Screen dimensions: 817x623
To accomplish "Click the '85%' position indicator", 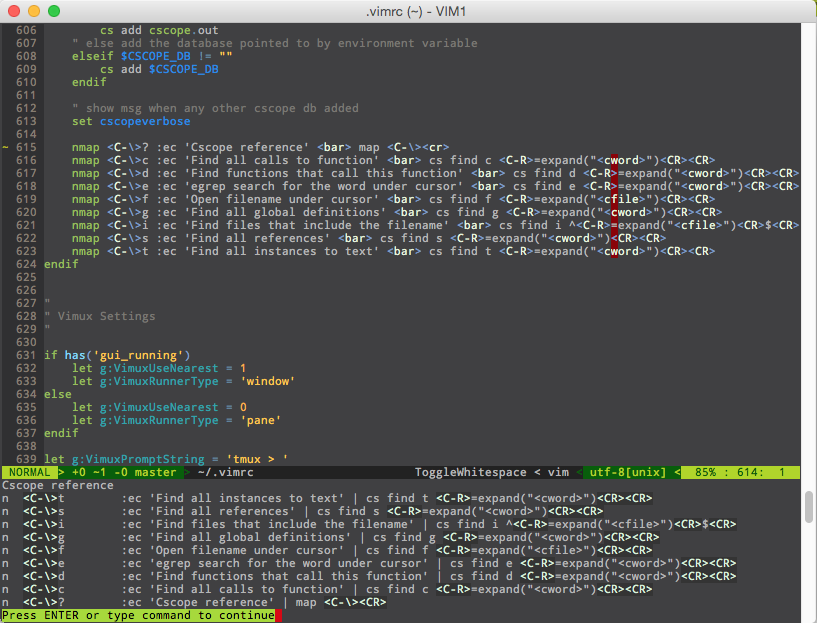I will click(705, 472).
